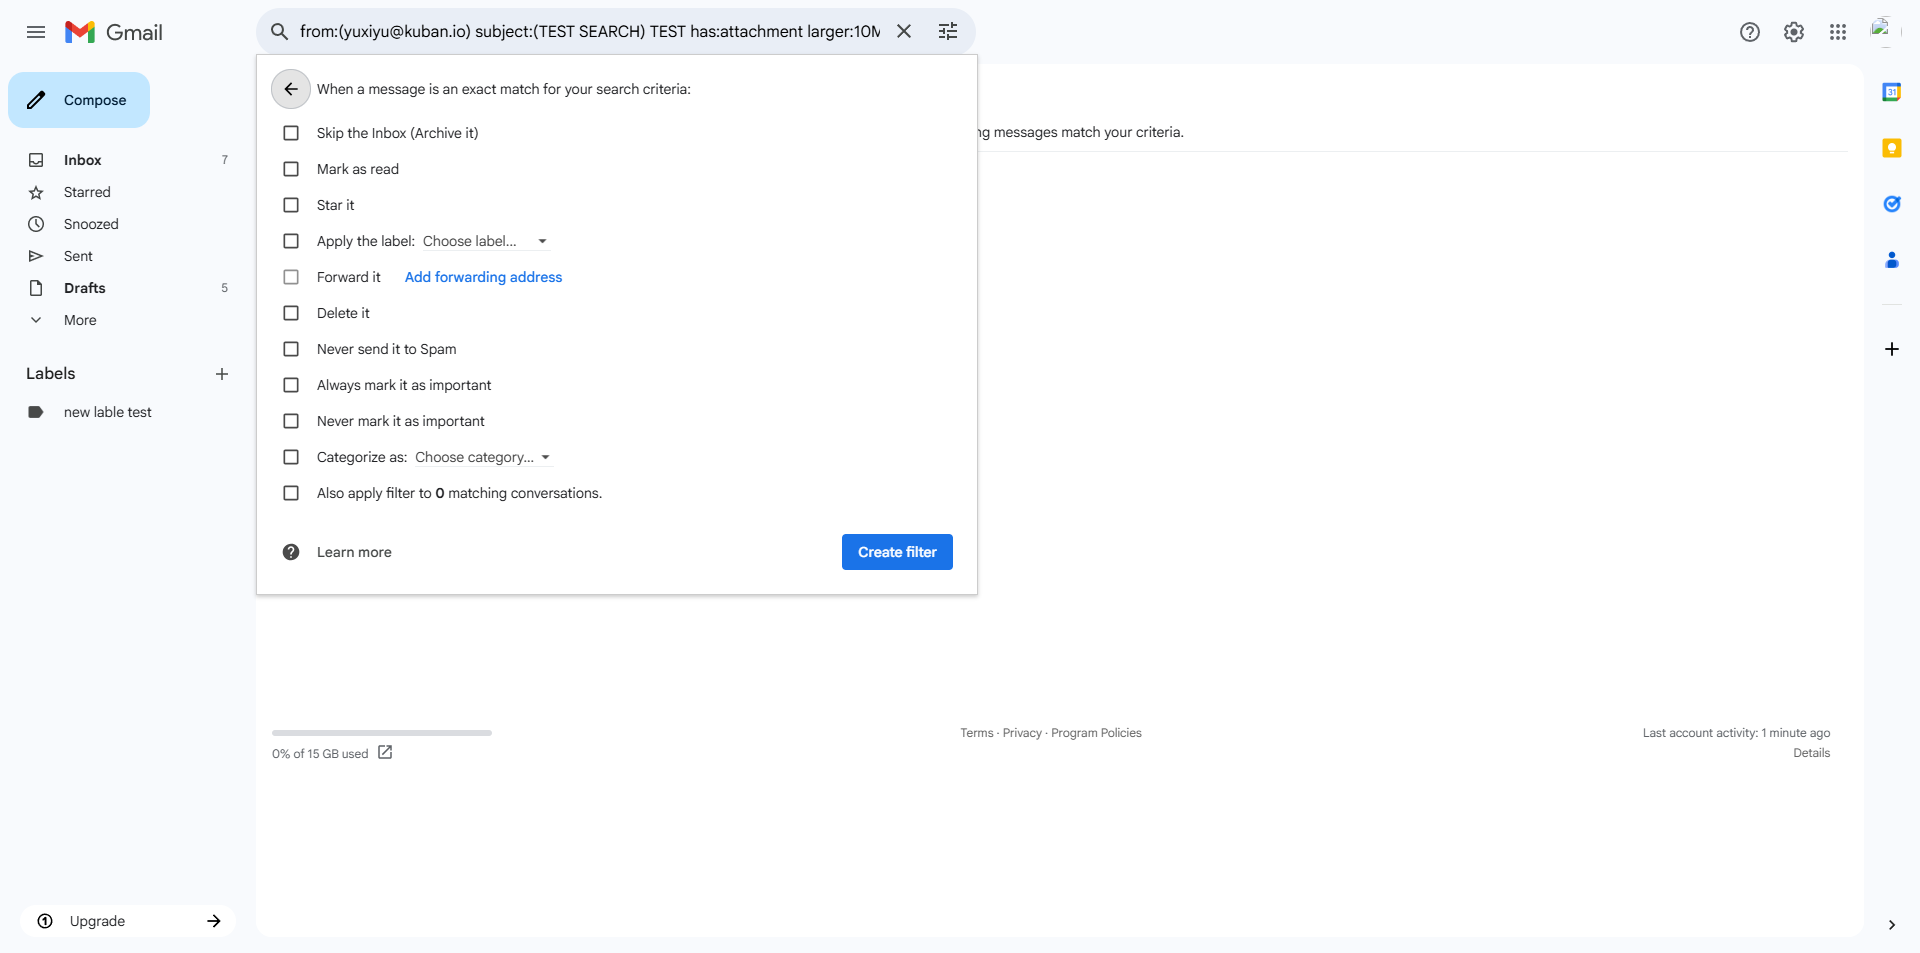1920x953 pixels.
Task: Check Never mark it as important
Action: (291, 421)
